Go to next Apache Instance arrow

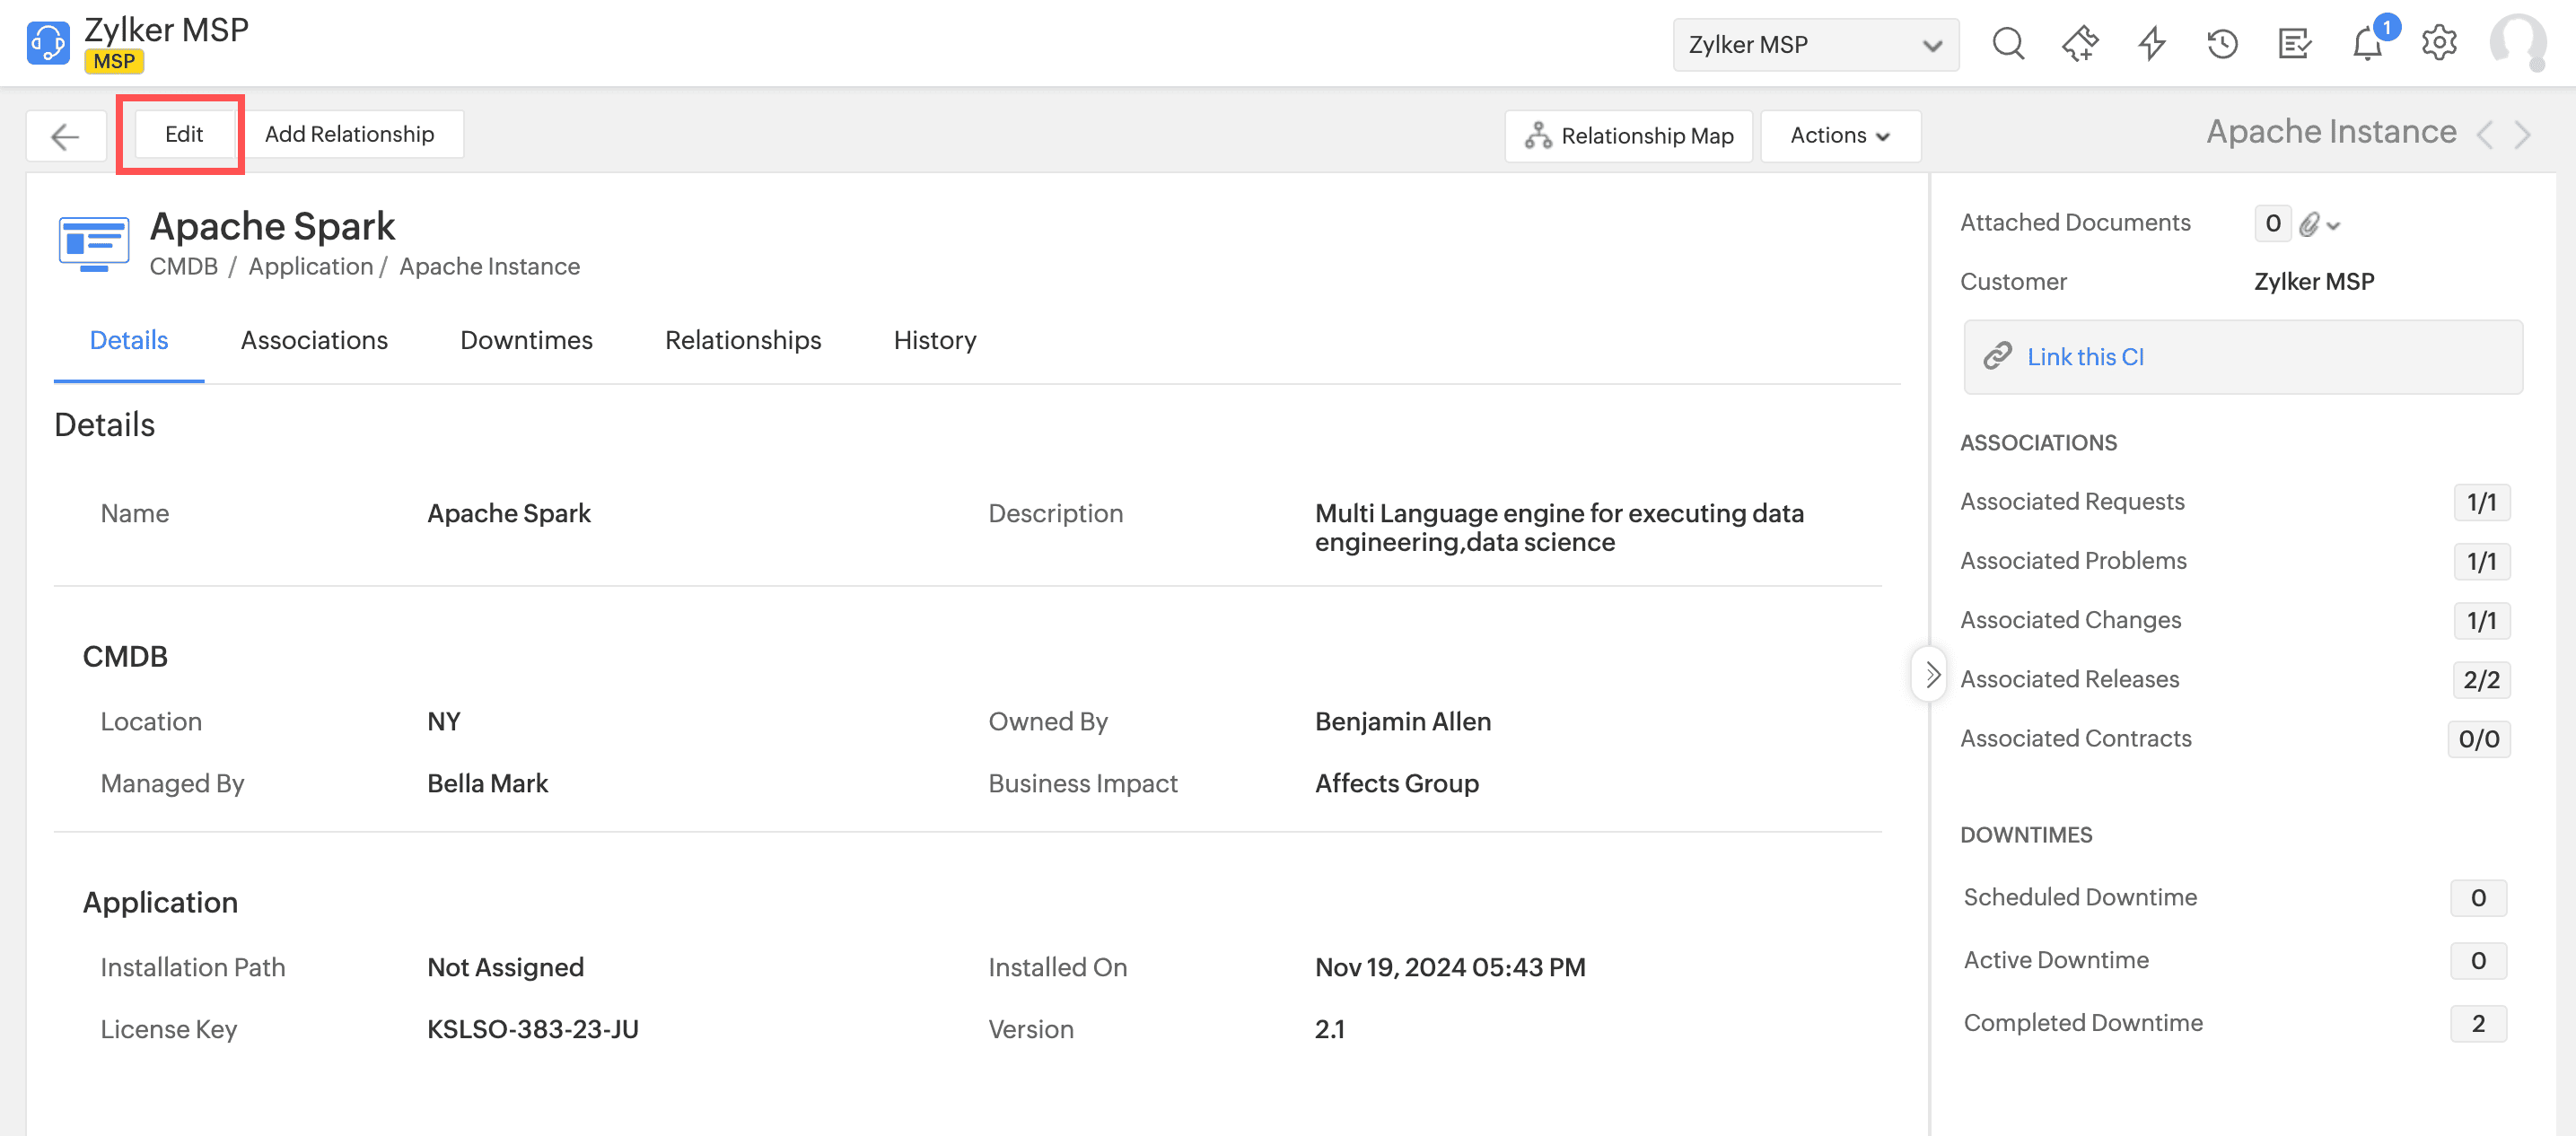pos(2523,135)
